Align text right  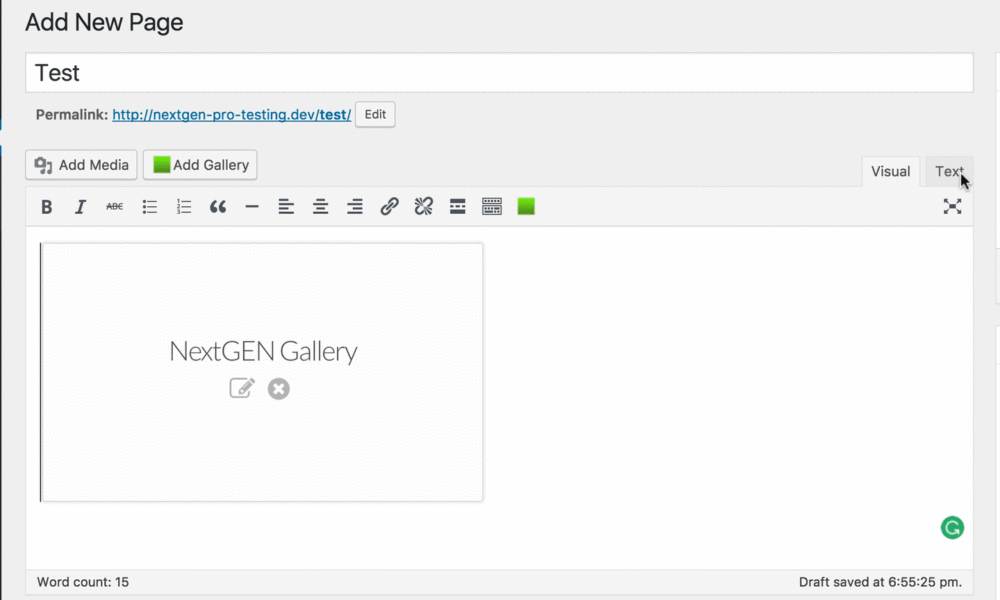[355, 207]
